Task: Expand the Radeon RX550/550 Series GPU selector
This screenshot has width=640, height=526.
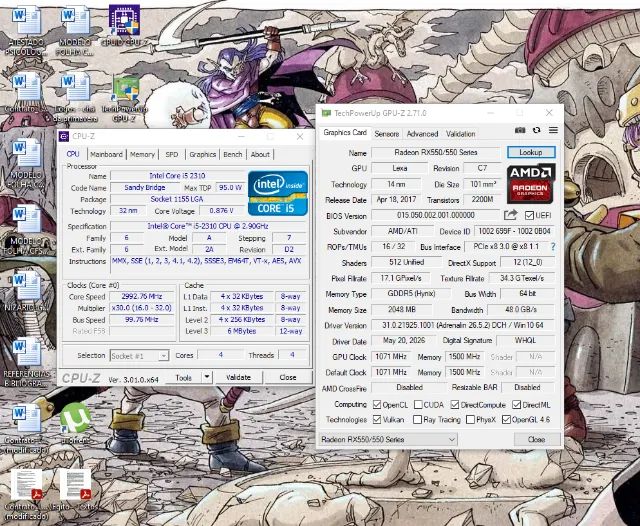Action: coord(388,439)
